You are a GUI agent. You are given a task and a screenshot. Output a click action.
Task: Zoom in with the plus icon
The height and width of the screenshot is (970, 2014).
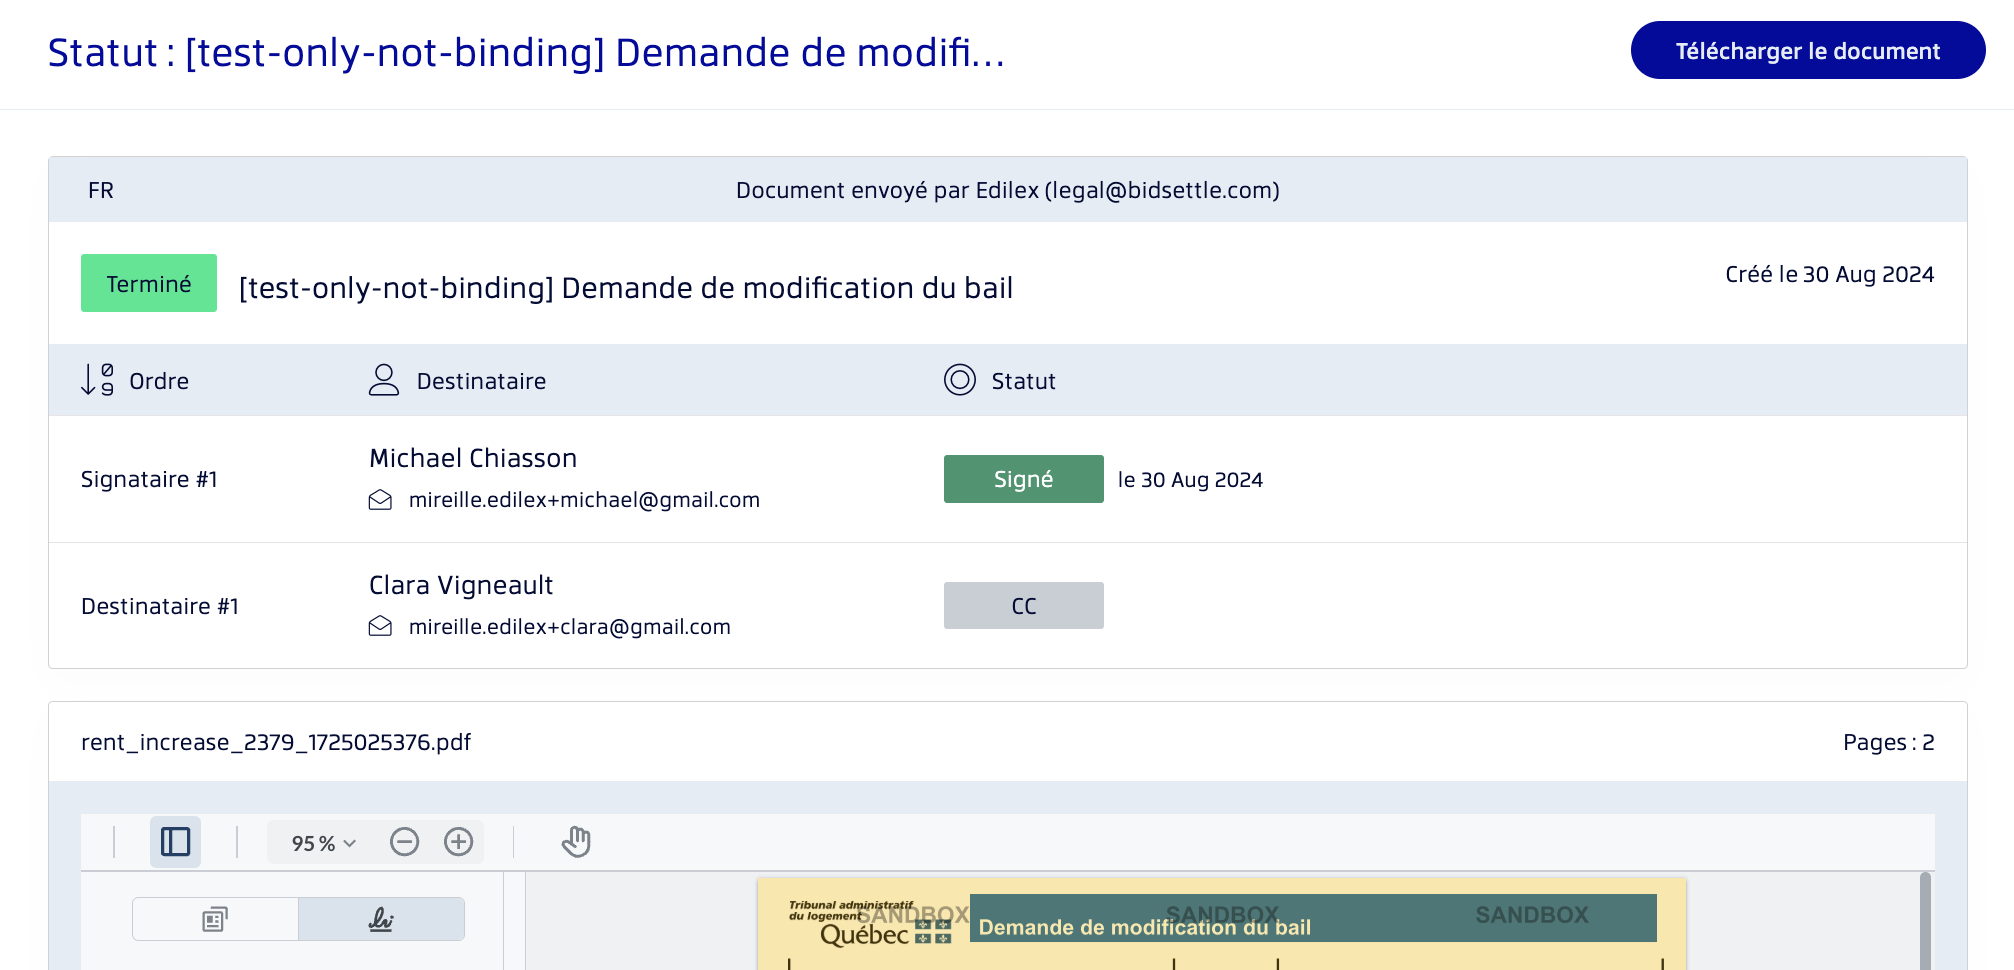coord(458,842)
